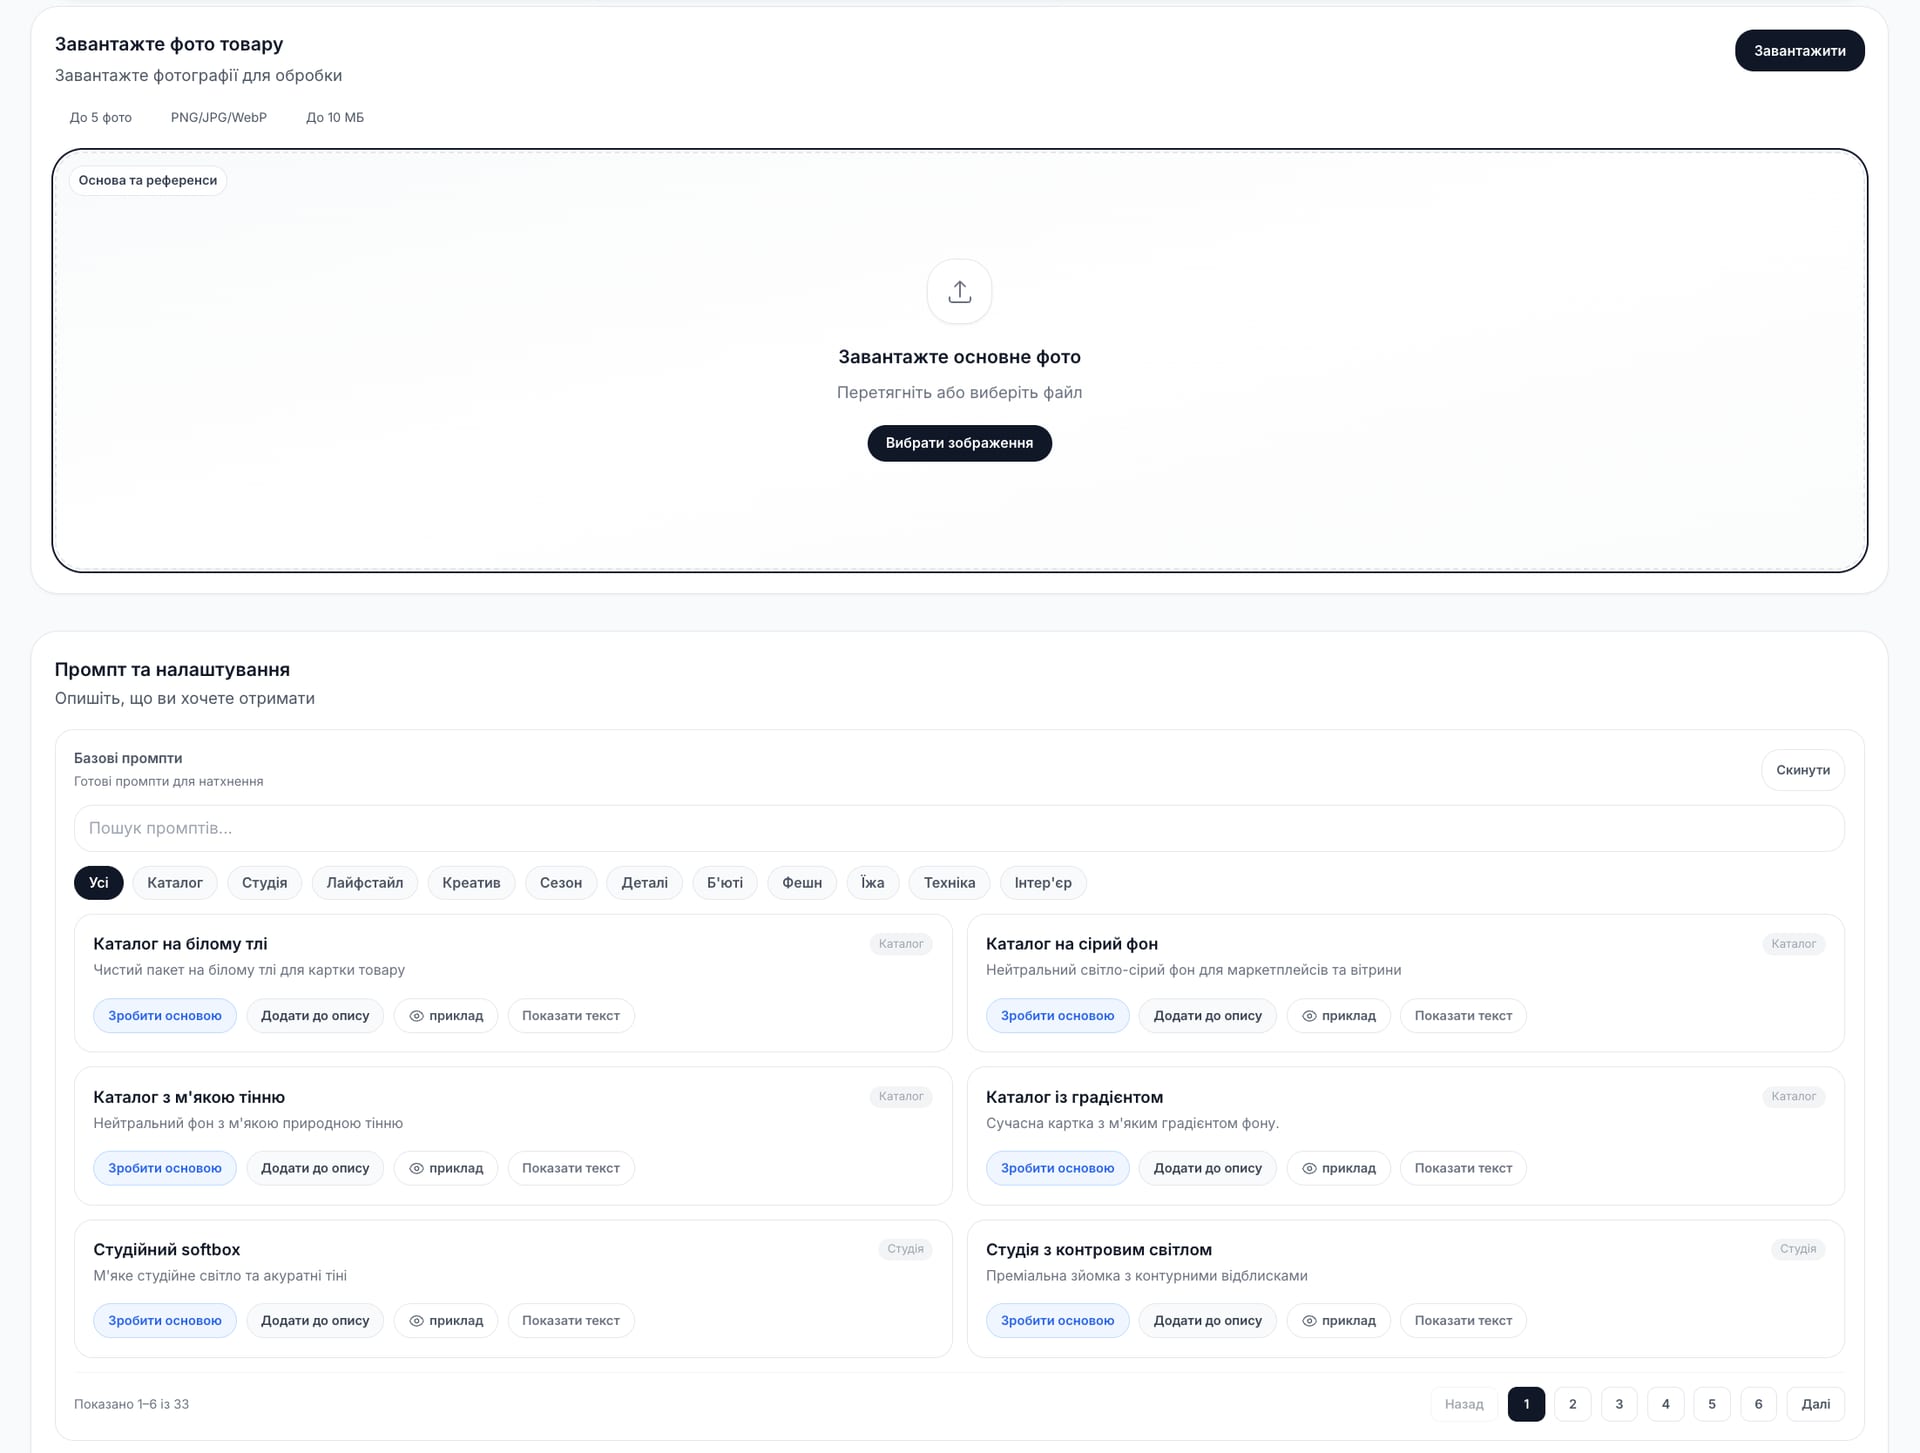
Task: Show example for Каталог із градієнтом
Action: (1338, 1168)
